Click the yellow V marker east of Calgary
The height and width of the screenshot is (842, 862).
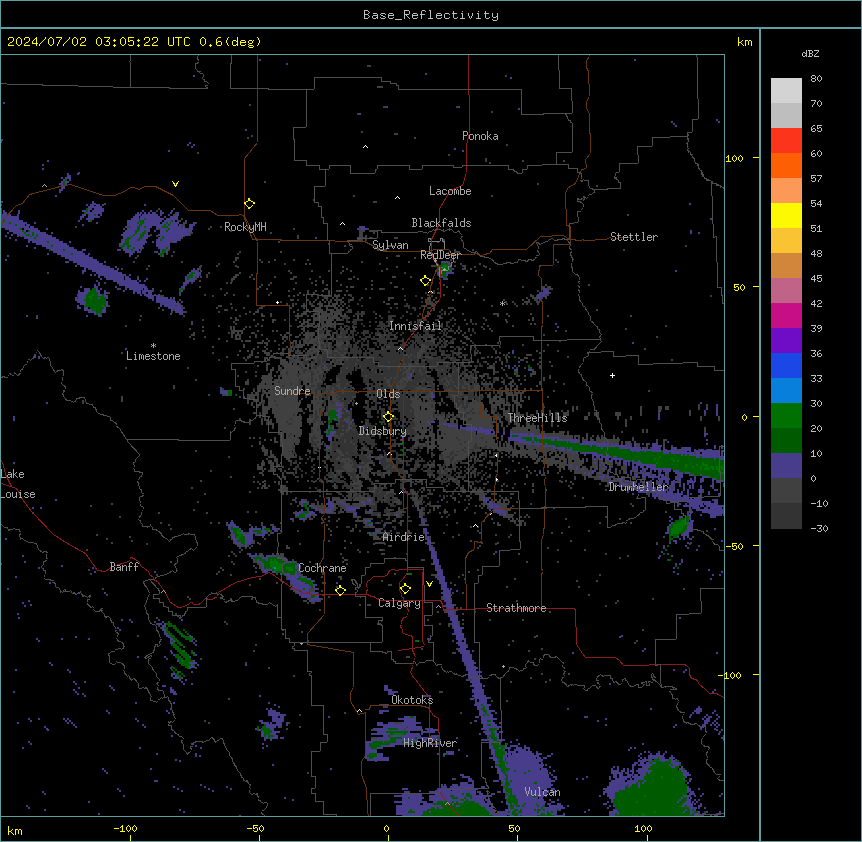pyautogui.click(x=429, y=584)
